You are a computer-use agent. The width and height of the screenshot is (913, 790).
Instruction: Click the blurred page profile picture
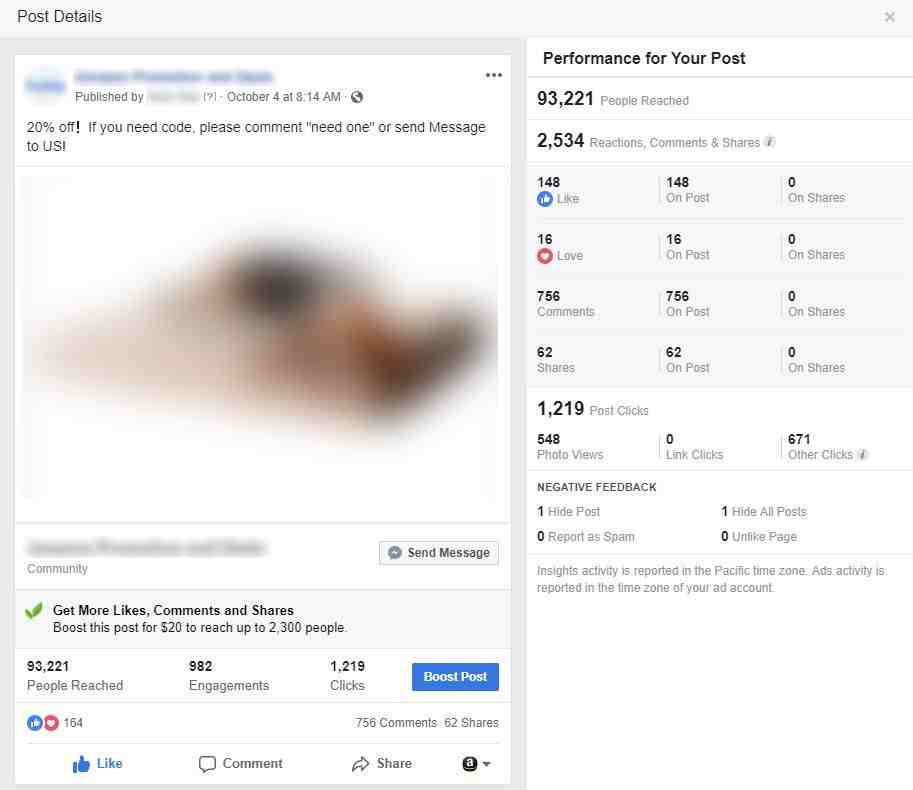[x=45, y=86]
